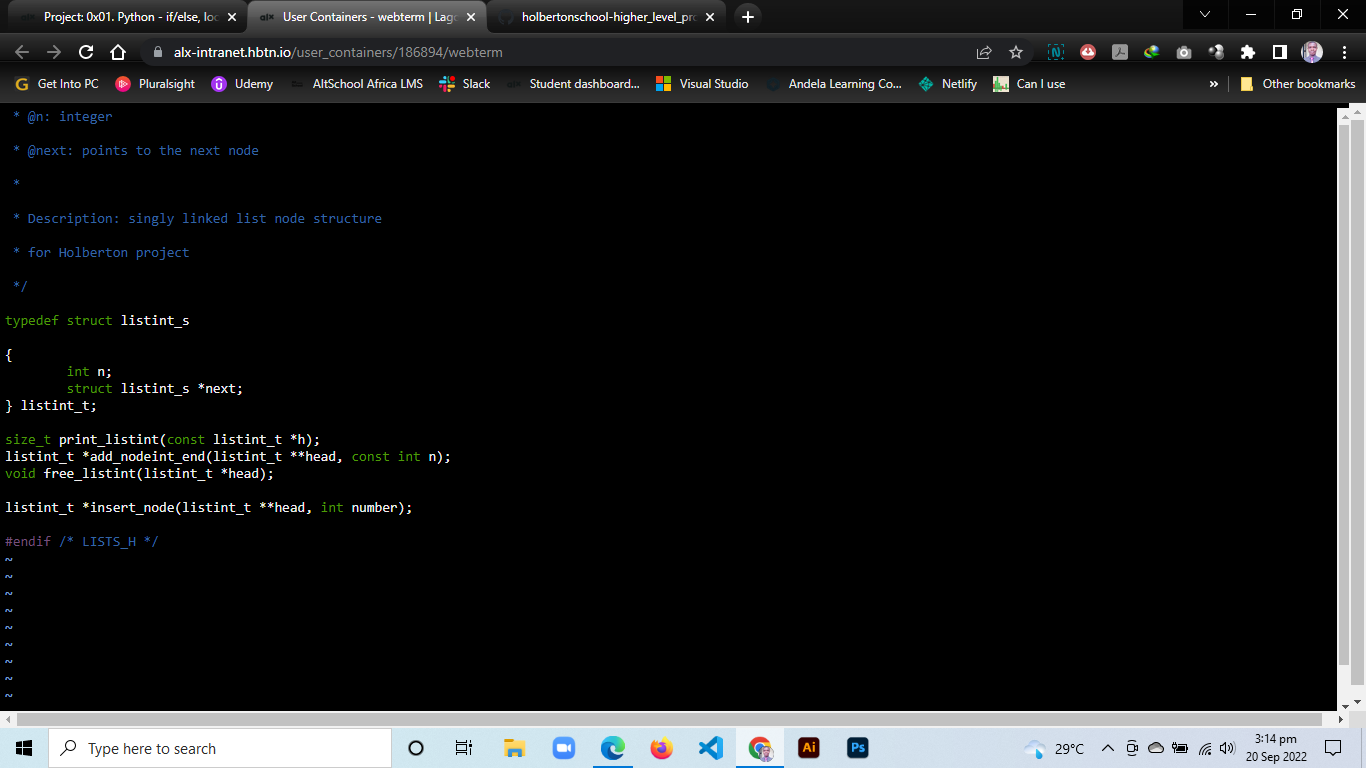Switch to holbertonschool-higher_level tab
Viewport: 1366px width, 768px height.
point(608,17)
